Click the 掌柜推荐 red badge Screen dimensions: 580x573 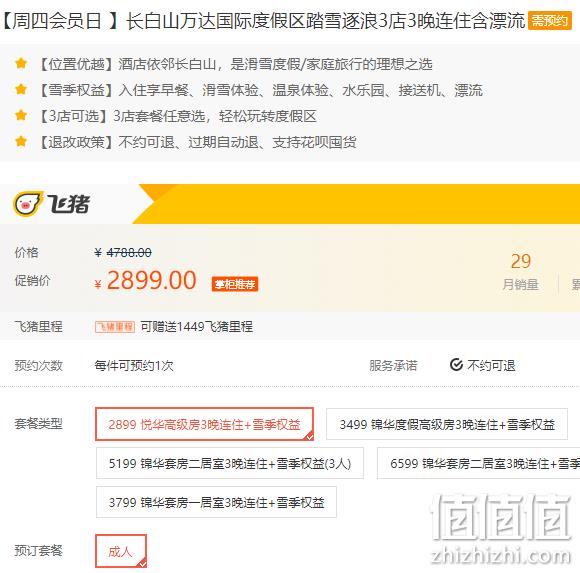point(235,284)
